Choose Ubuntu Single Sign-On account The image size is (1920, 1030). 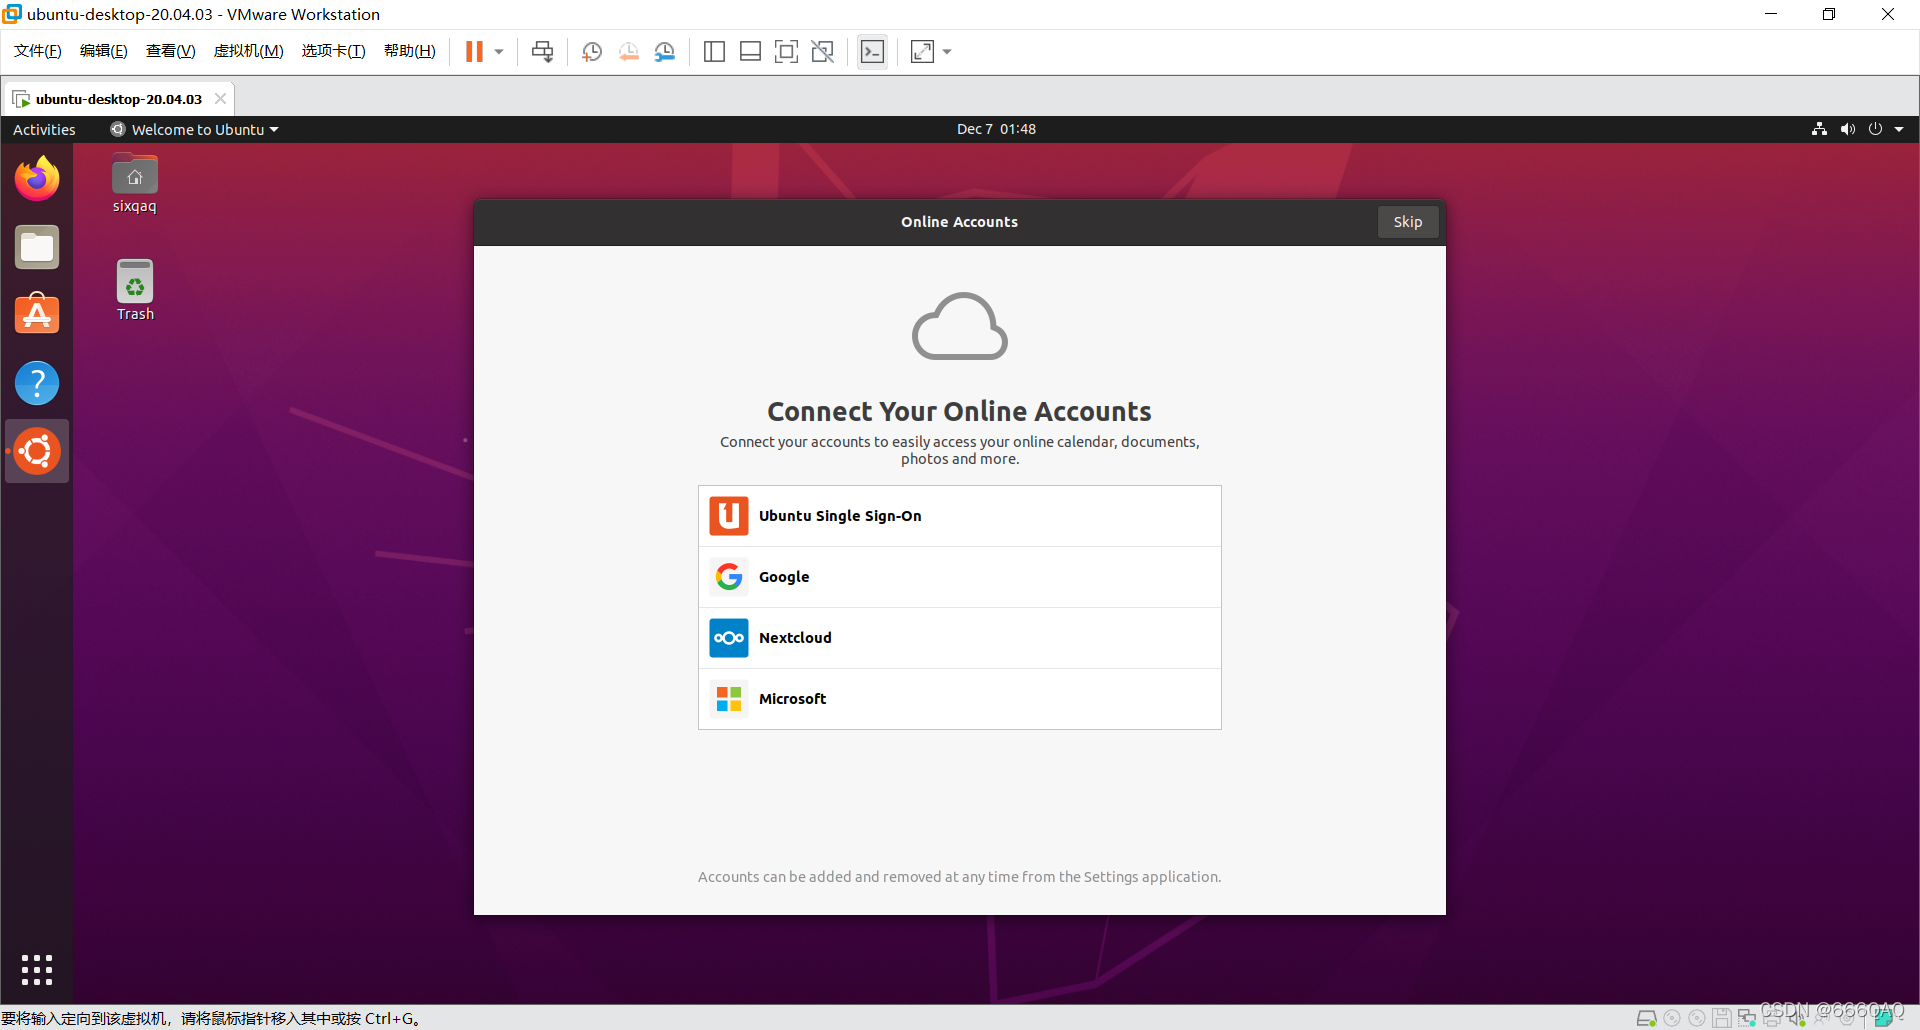coord(960,516)
